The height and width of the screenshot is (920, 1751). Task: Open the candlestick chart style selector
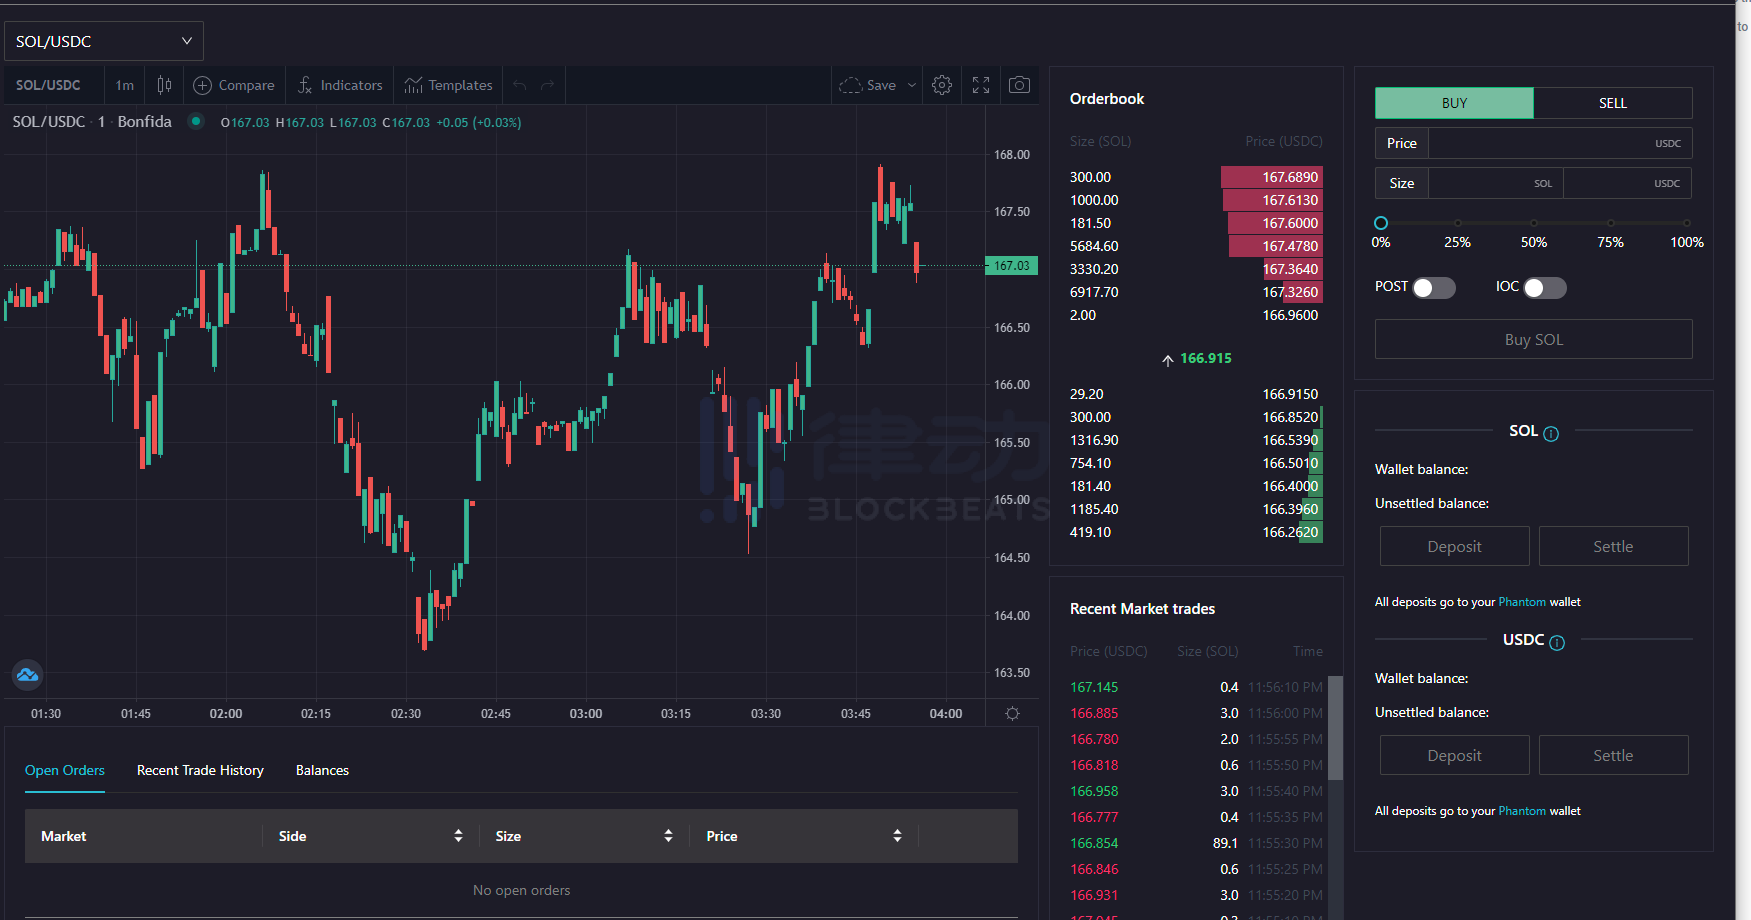[163, 85]
